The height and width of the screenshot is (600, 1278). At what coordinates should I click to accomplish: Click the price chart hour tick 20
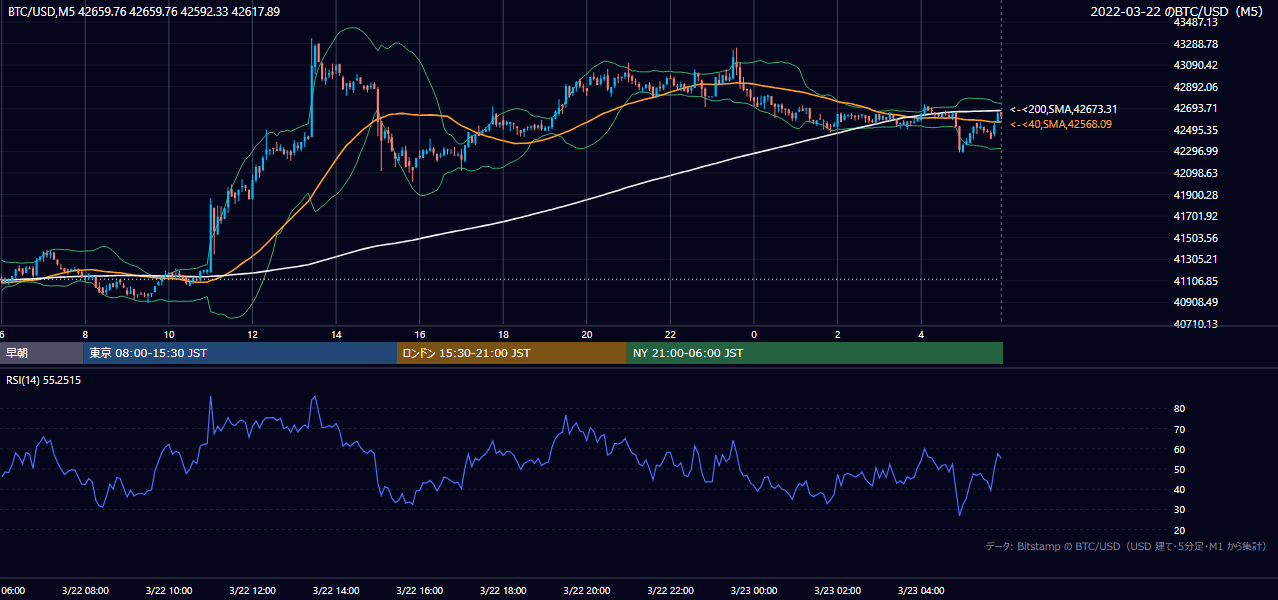(x=587, y=335)
